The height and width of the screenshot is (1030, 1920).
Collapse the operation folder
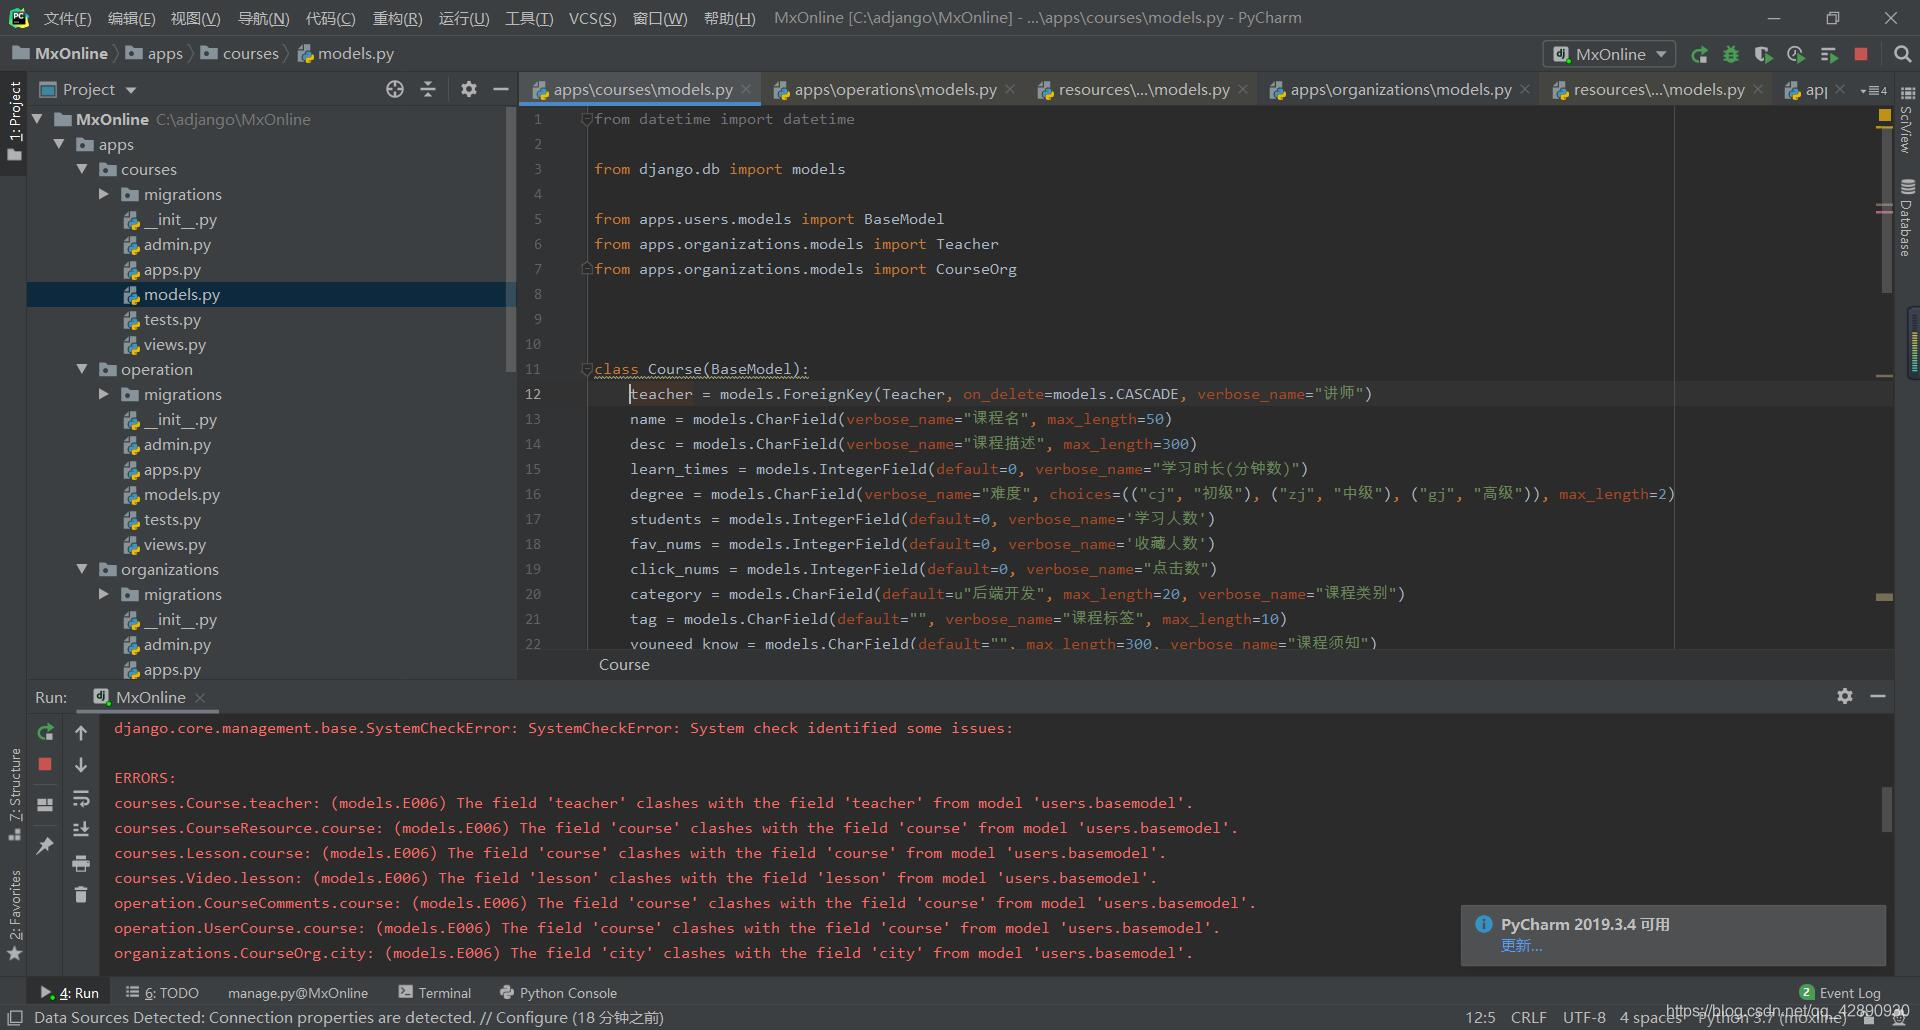coord(83,369)
